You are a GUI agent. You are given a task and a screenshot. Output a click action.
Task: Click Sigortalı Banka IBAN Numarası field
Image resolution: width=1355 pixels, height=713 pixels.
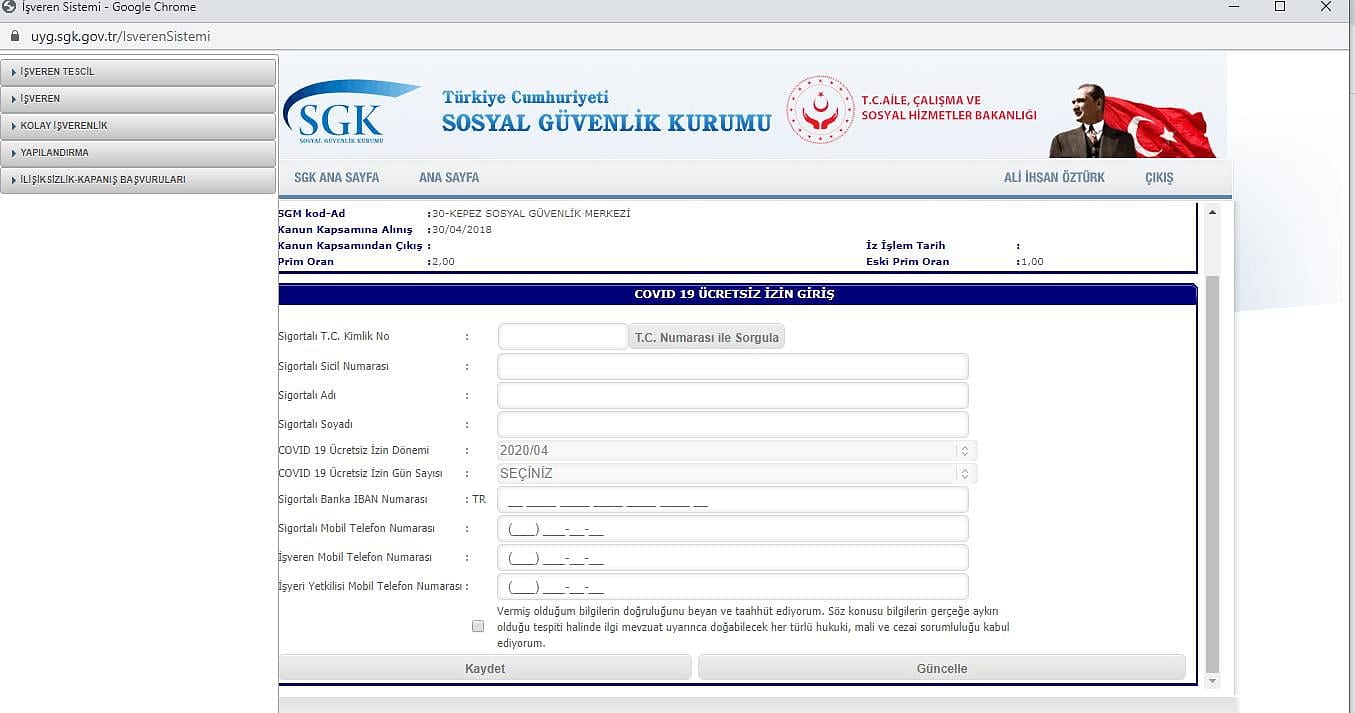(x=733, y=499)
